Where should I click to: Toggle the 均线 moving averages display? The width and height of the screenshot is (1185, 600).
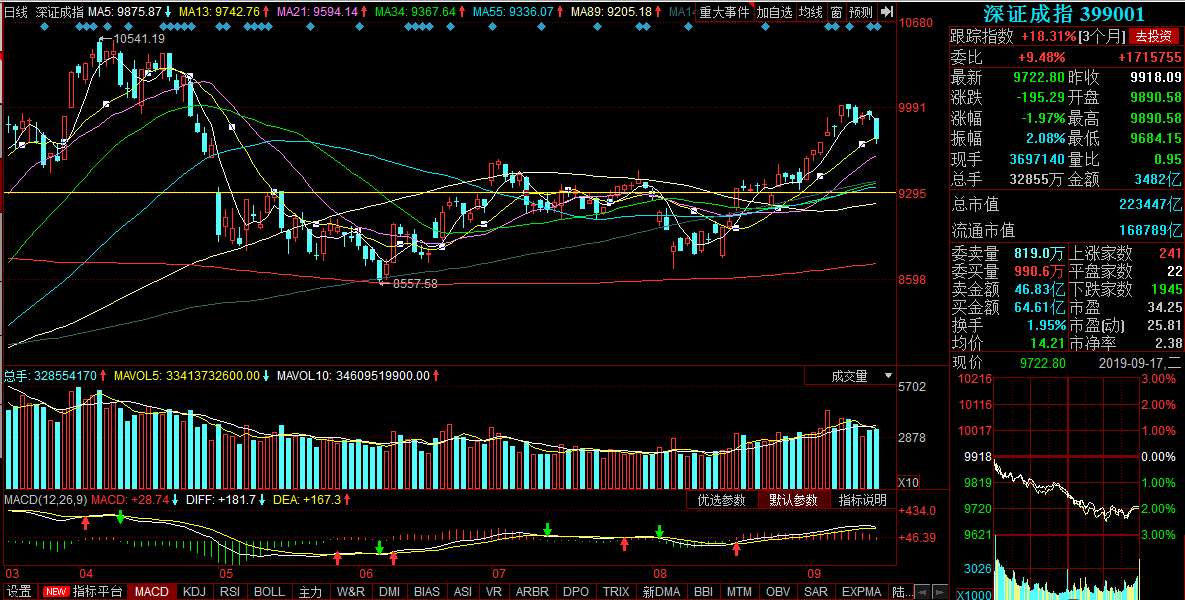pos(811,12)
